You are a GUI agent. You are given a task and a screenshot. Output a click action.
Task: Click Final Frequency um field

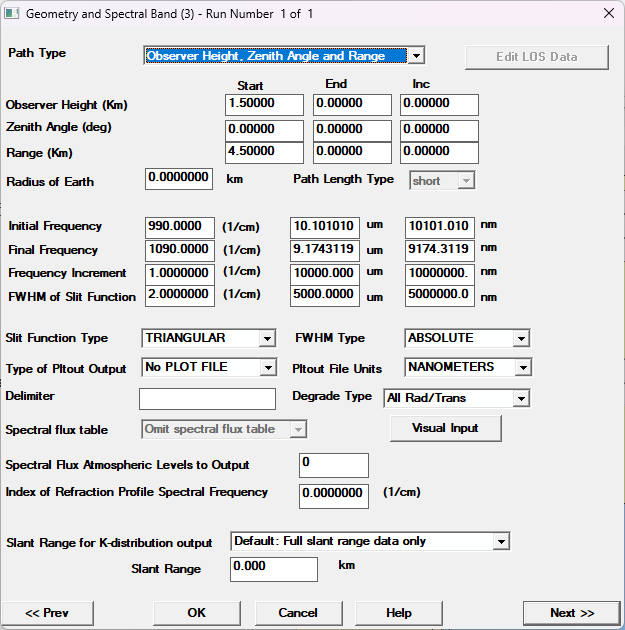pos(325,251)
